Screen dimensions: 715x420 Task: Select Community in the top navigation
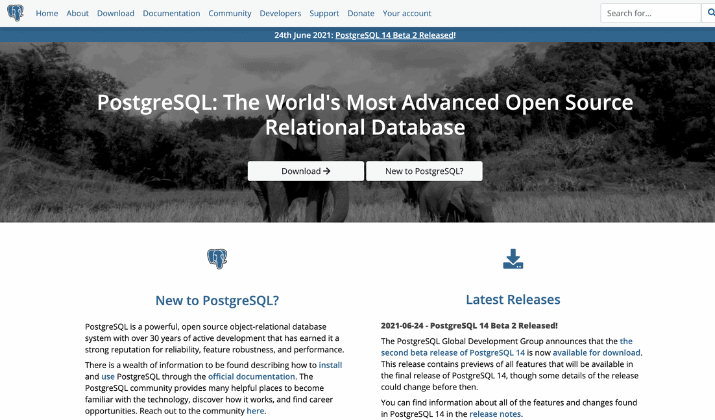coord(230,13)
